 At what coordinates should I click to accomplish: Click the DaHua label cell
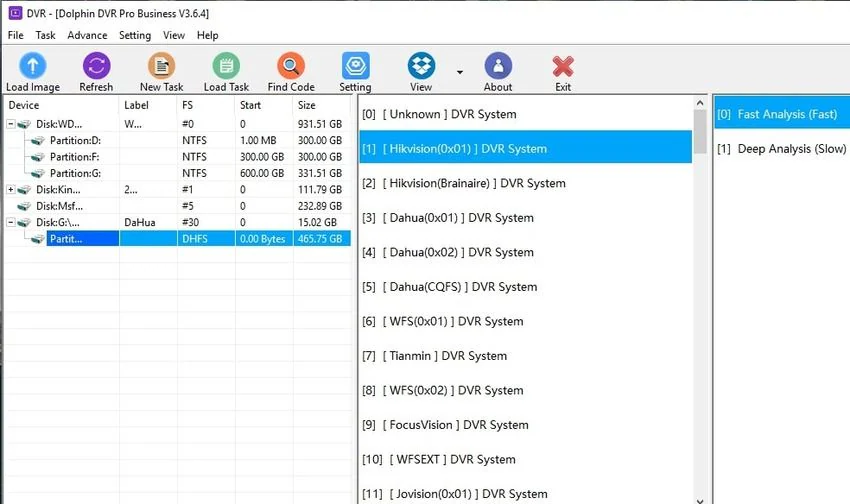(140, 222)
